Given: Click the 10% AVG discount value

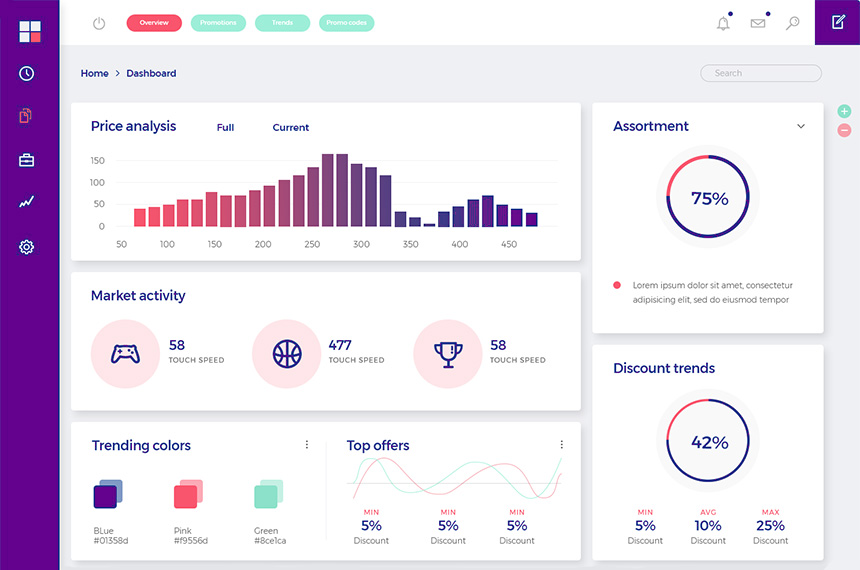Looking at the screenshot, I should tap(708, 526).
